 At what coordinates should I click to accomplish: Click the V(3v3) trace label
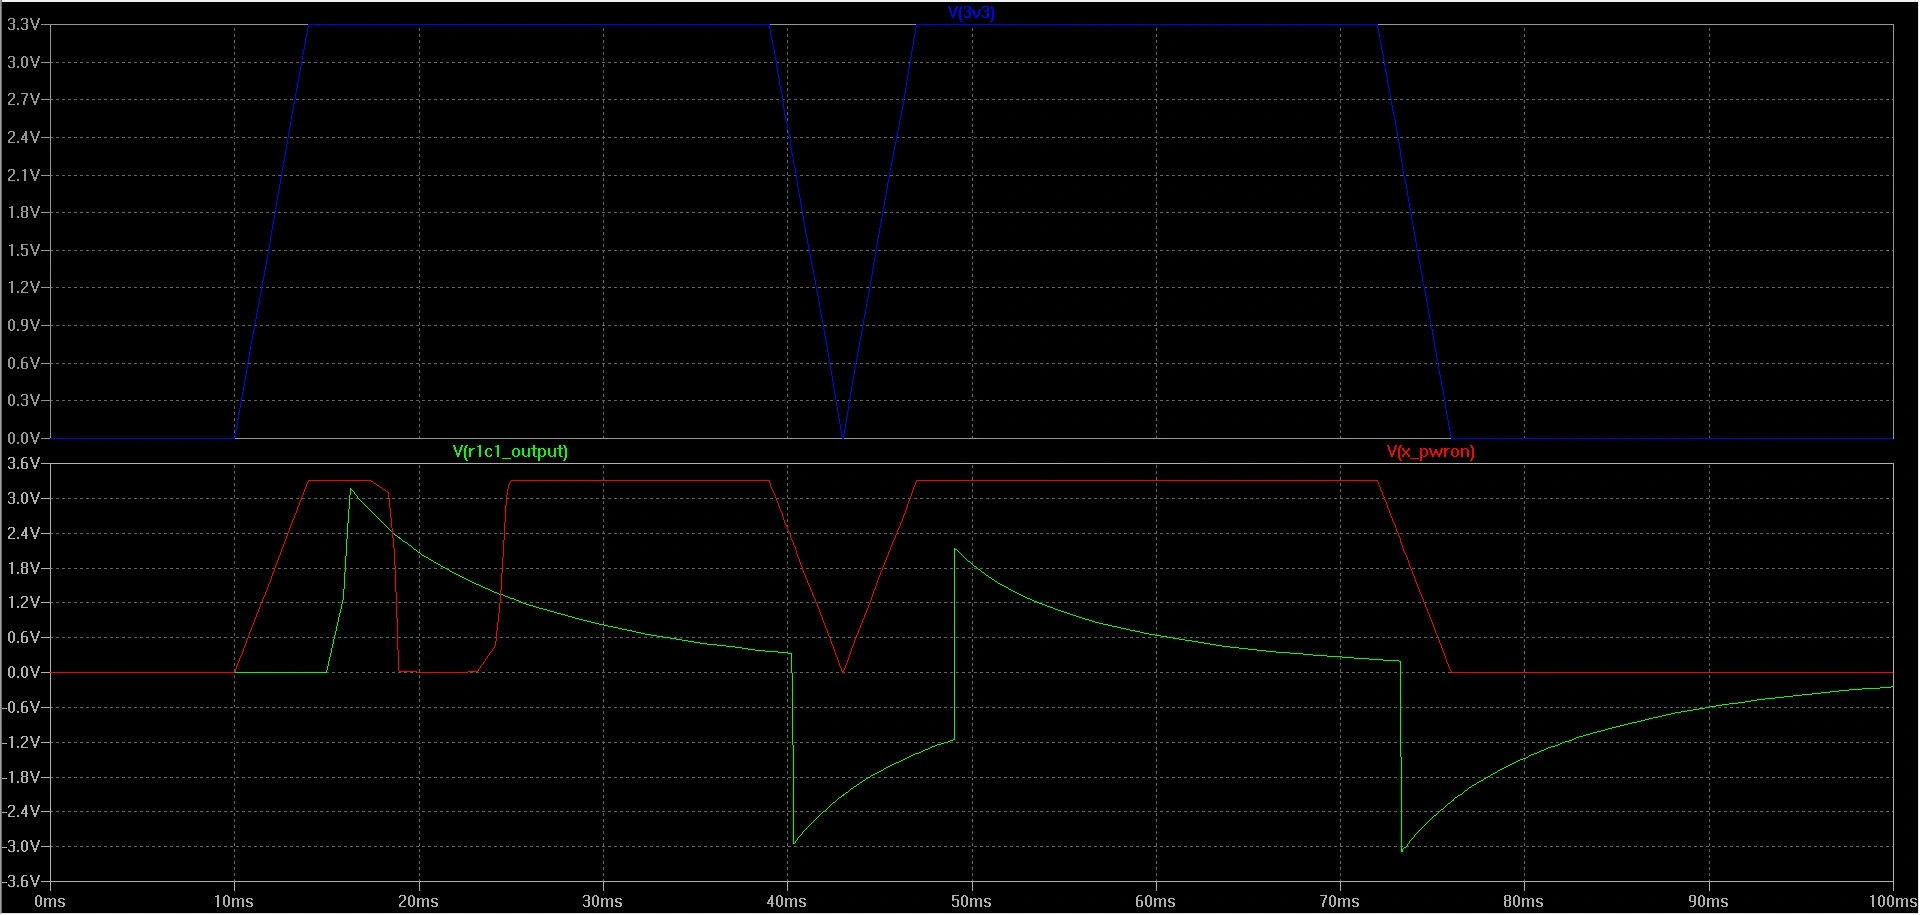(971, 13)
